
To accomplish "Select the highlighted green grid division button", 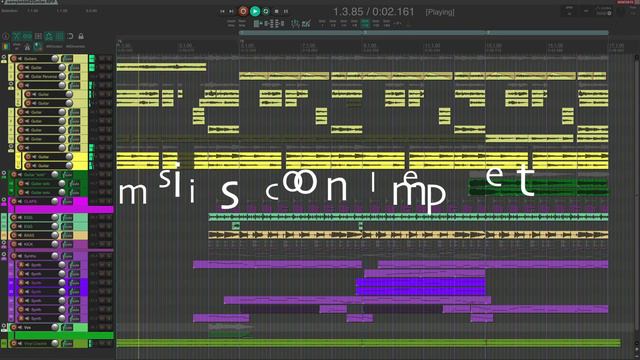I will tap(365, 23).
